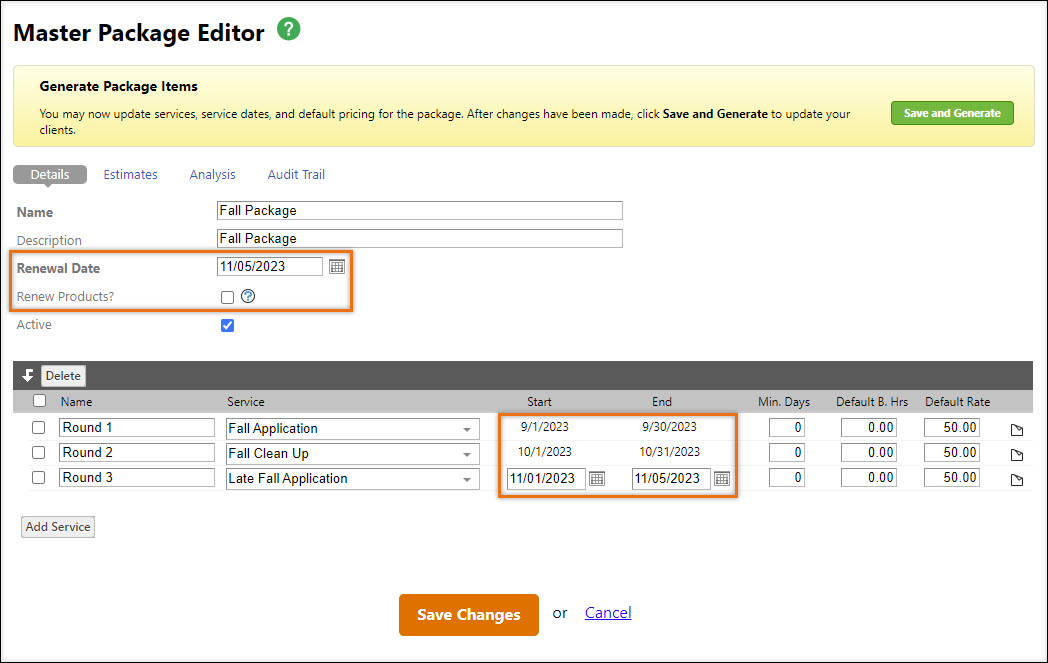Click the Round 1 Default Rate field

click(950, 428)
